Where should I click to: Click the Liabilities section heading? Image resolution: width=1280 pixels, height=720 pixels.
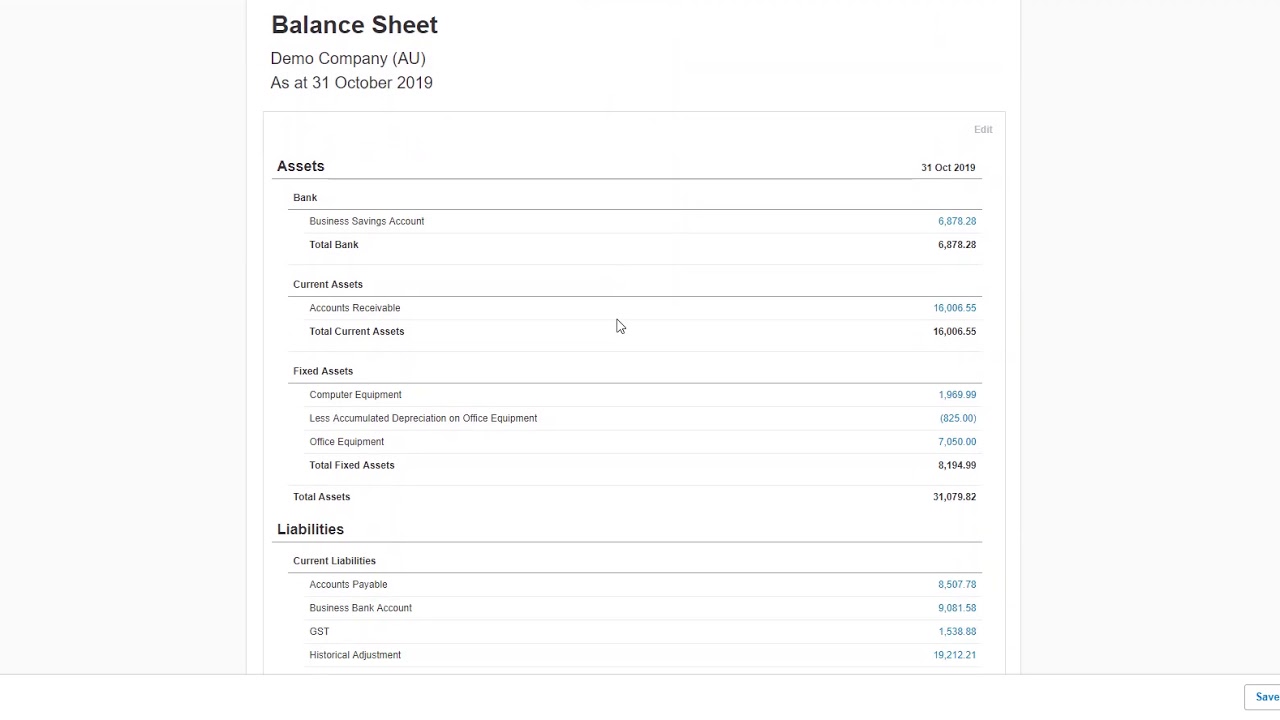310,529
